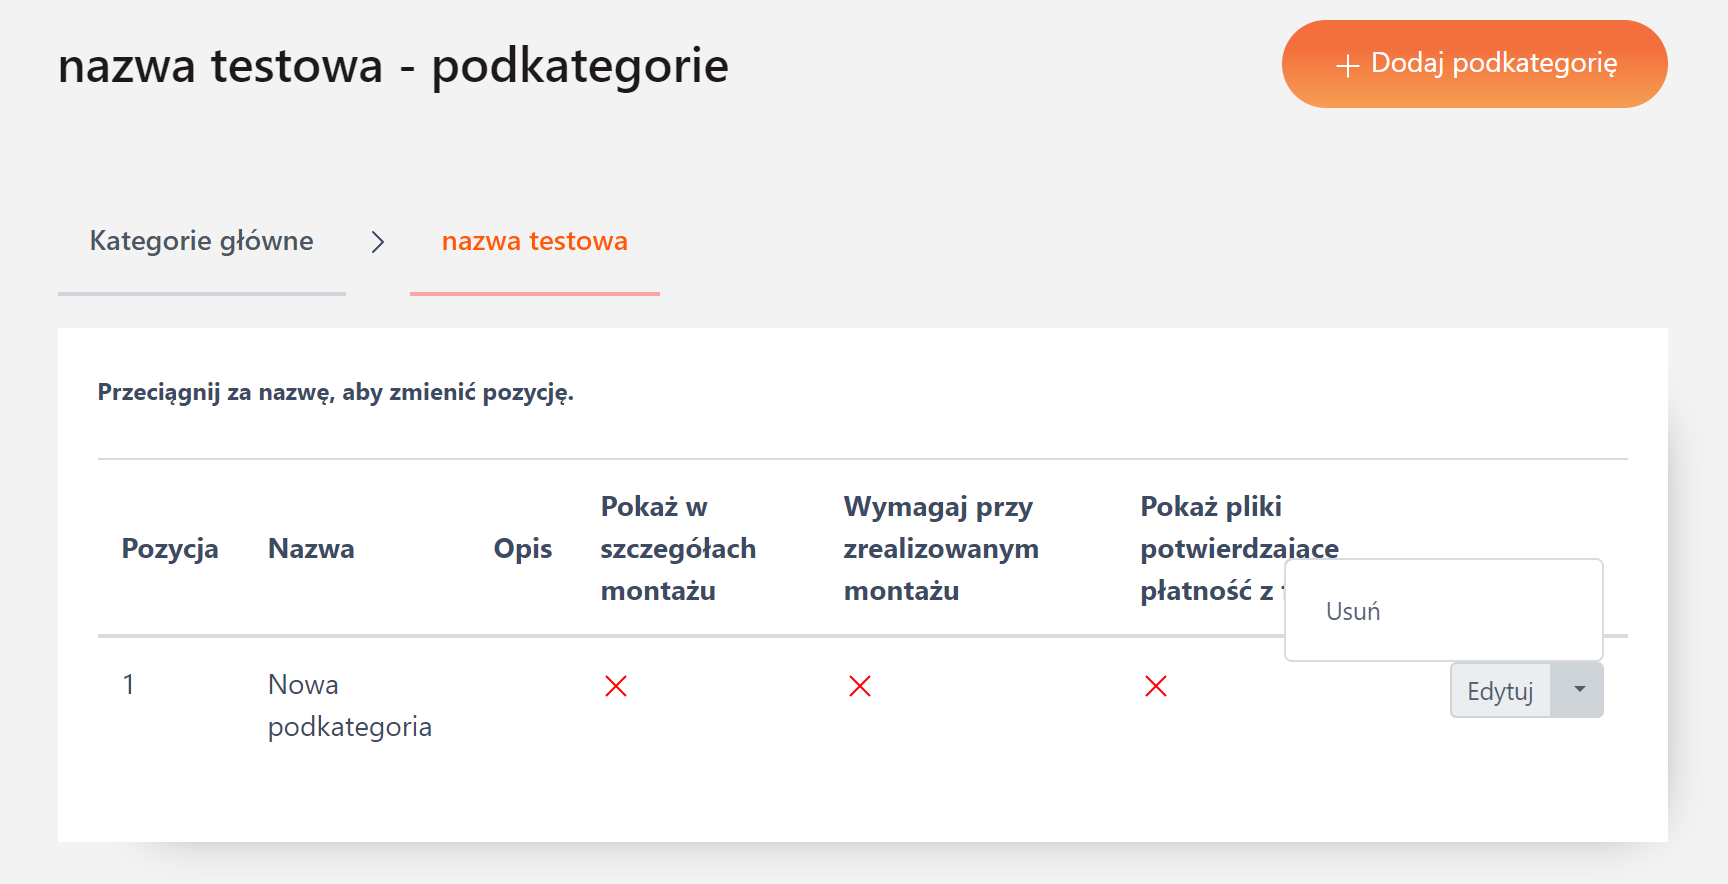
Task: Click red X under Wymagaj przy zrealizowanym montażu
Action: point(860,686)
